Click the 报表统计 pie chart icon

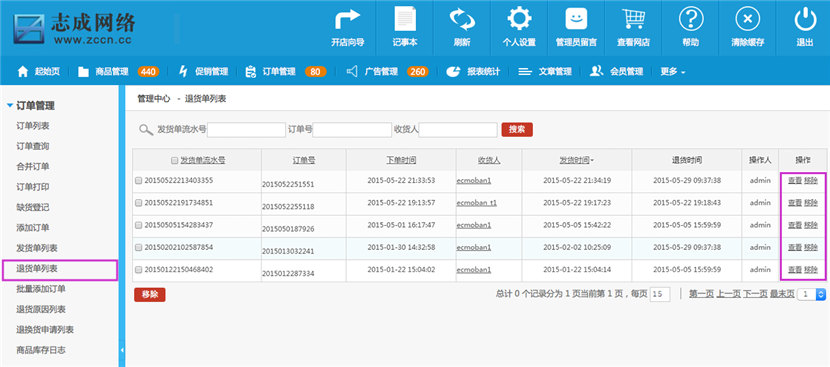coord(453,71)
